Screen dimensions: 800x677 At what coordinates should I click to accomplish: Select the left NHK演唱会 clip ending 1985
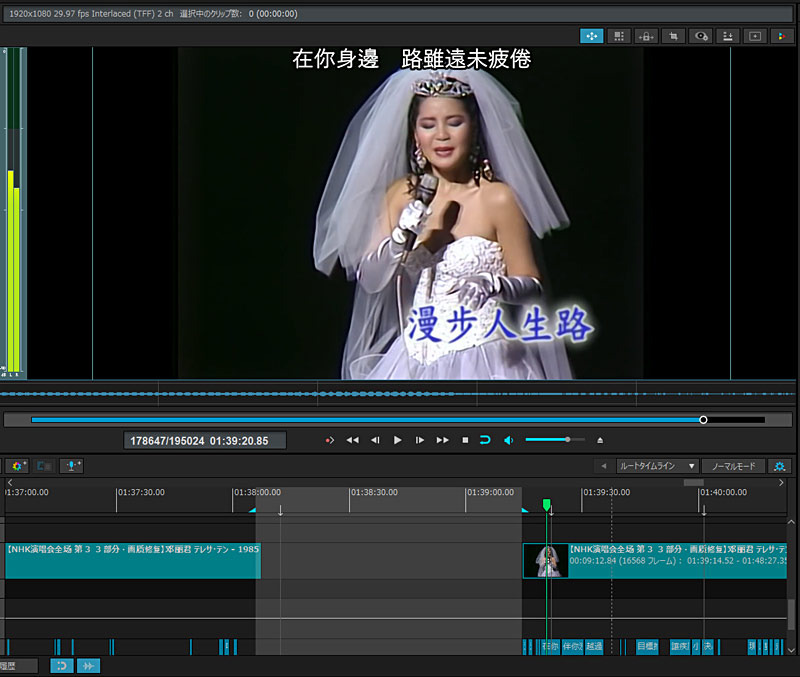click(133, 561)
